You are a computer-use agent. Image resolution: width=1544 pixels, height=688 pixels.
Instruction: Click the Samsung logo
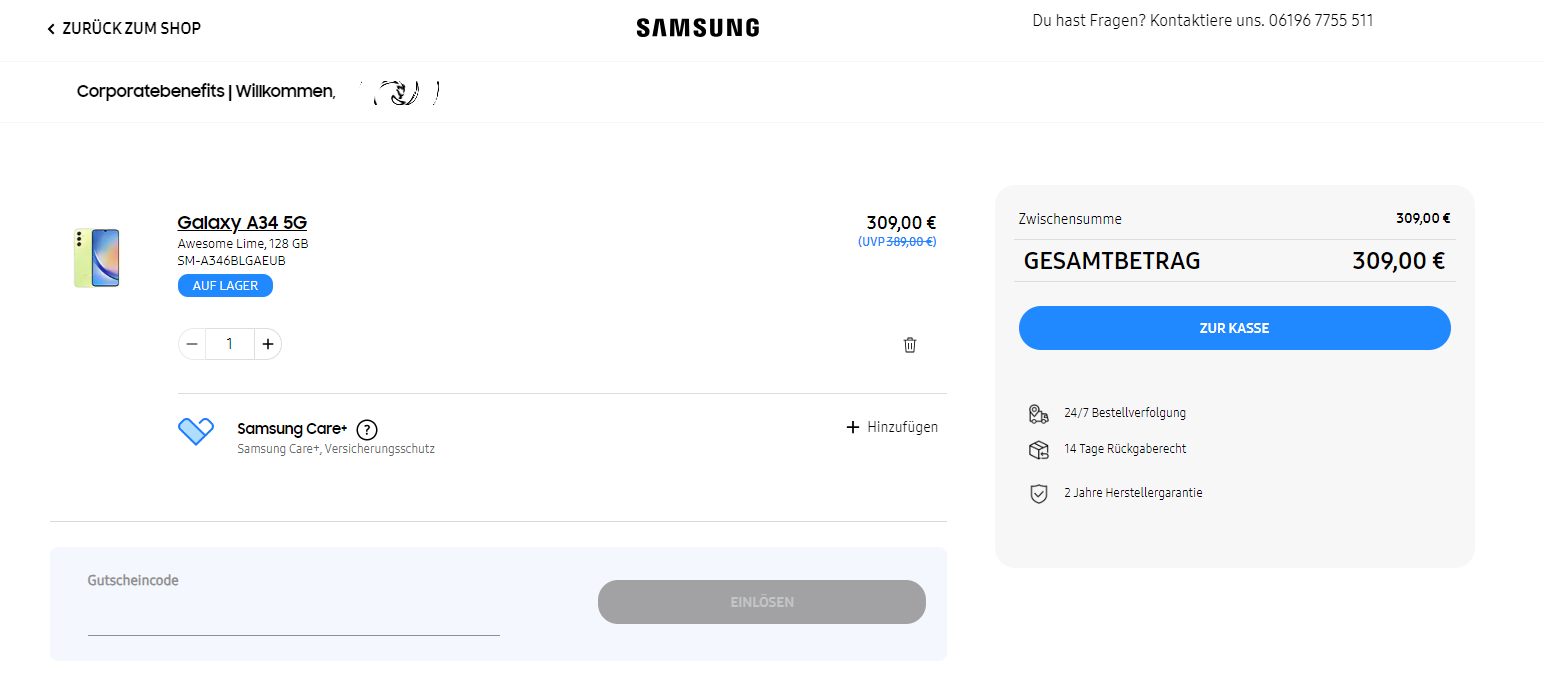(698, 28)
